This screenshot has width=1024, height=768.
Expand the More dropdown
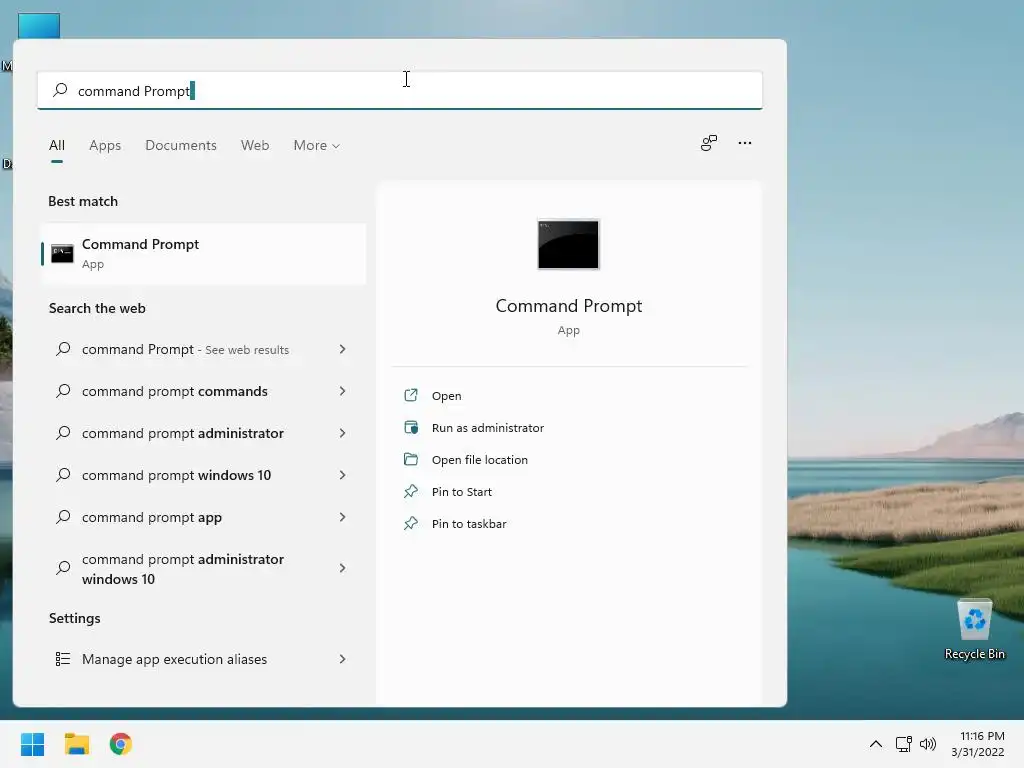pos(317,146)
